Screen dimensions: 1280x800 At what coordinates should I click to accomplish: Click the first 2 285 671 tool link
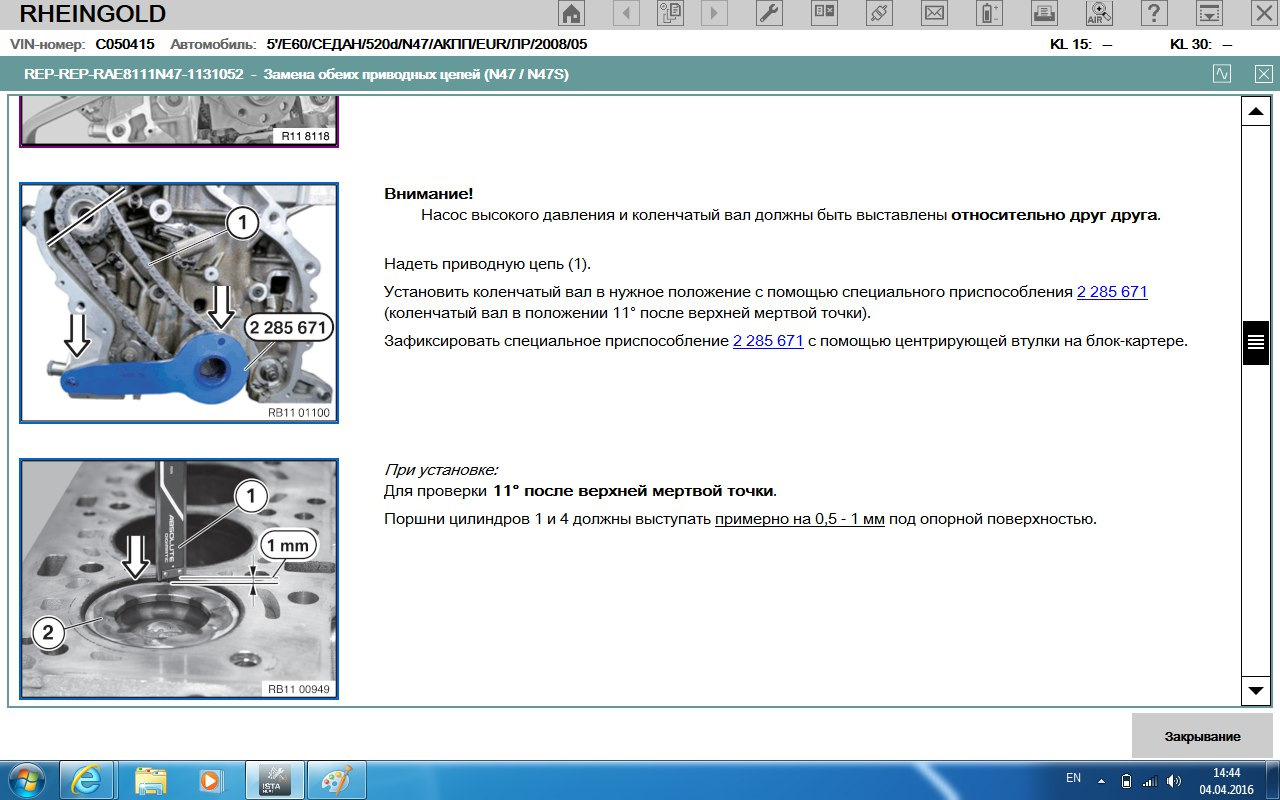[x=1112, y=292]
